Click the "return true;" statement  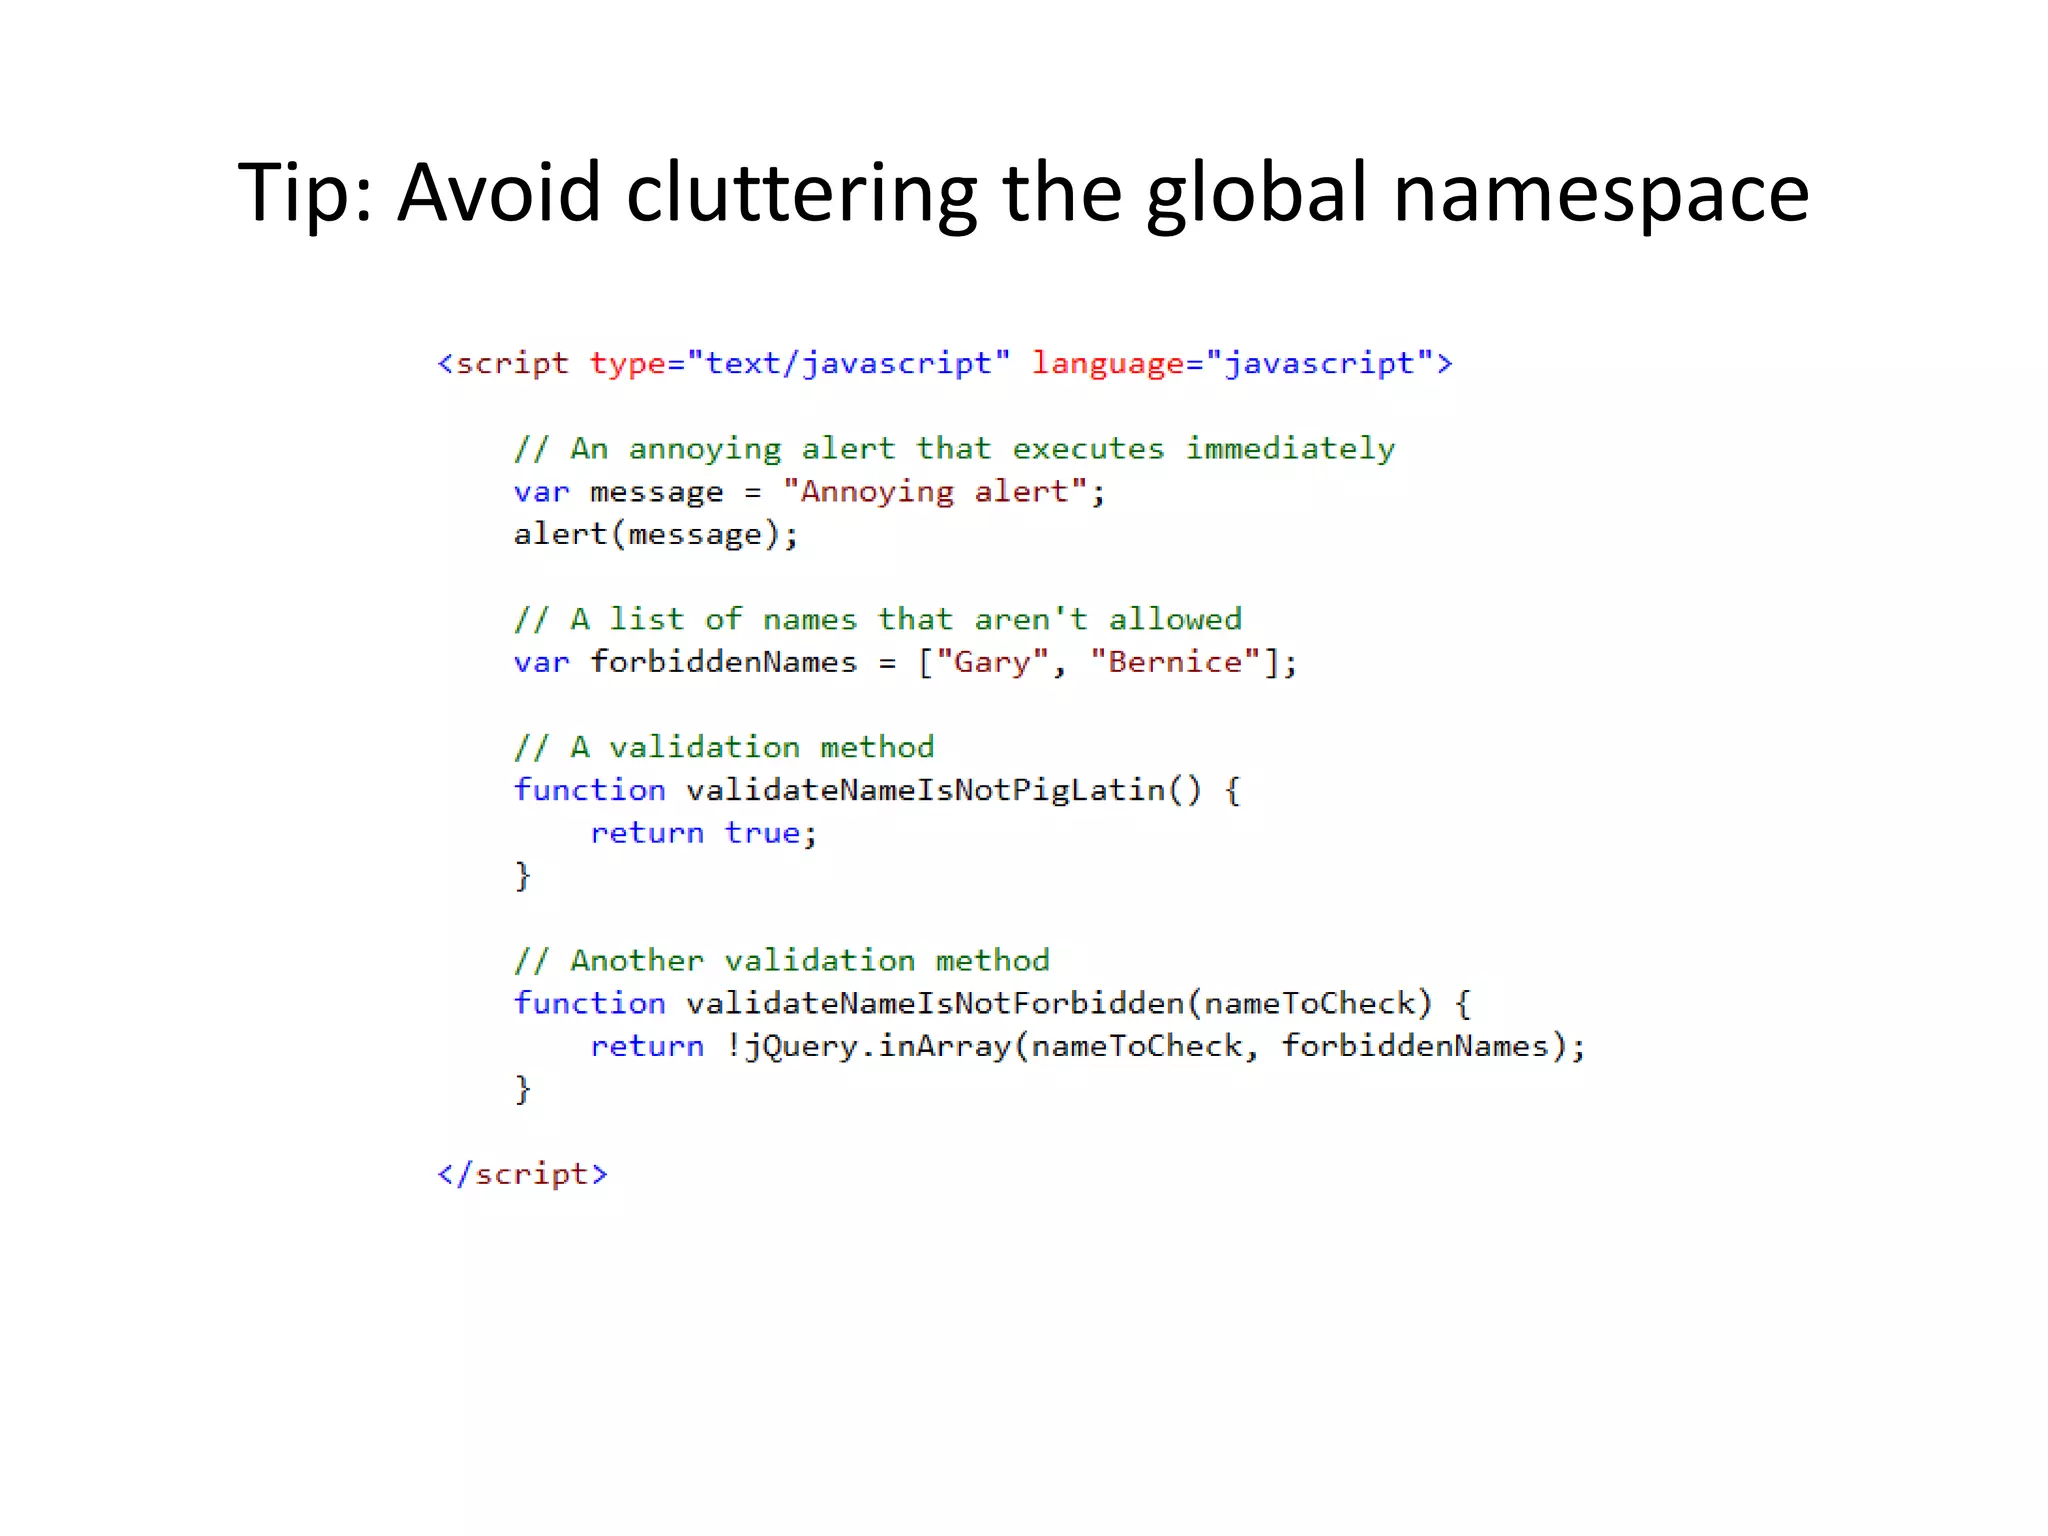coord(704,833)
